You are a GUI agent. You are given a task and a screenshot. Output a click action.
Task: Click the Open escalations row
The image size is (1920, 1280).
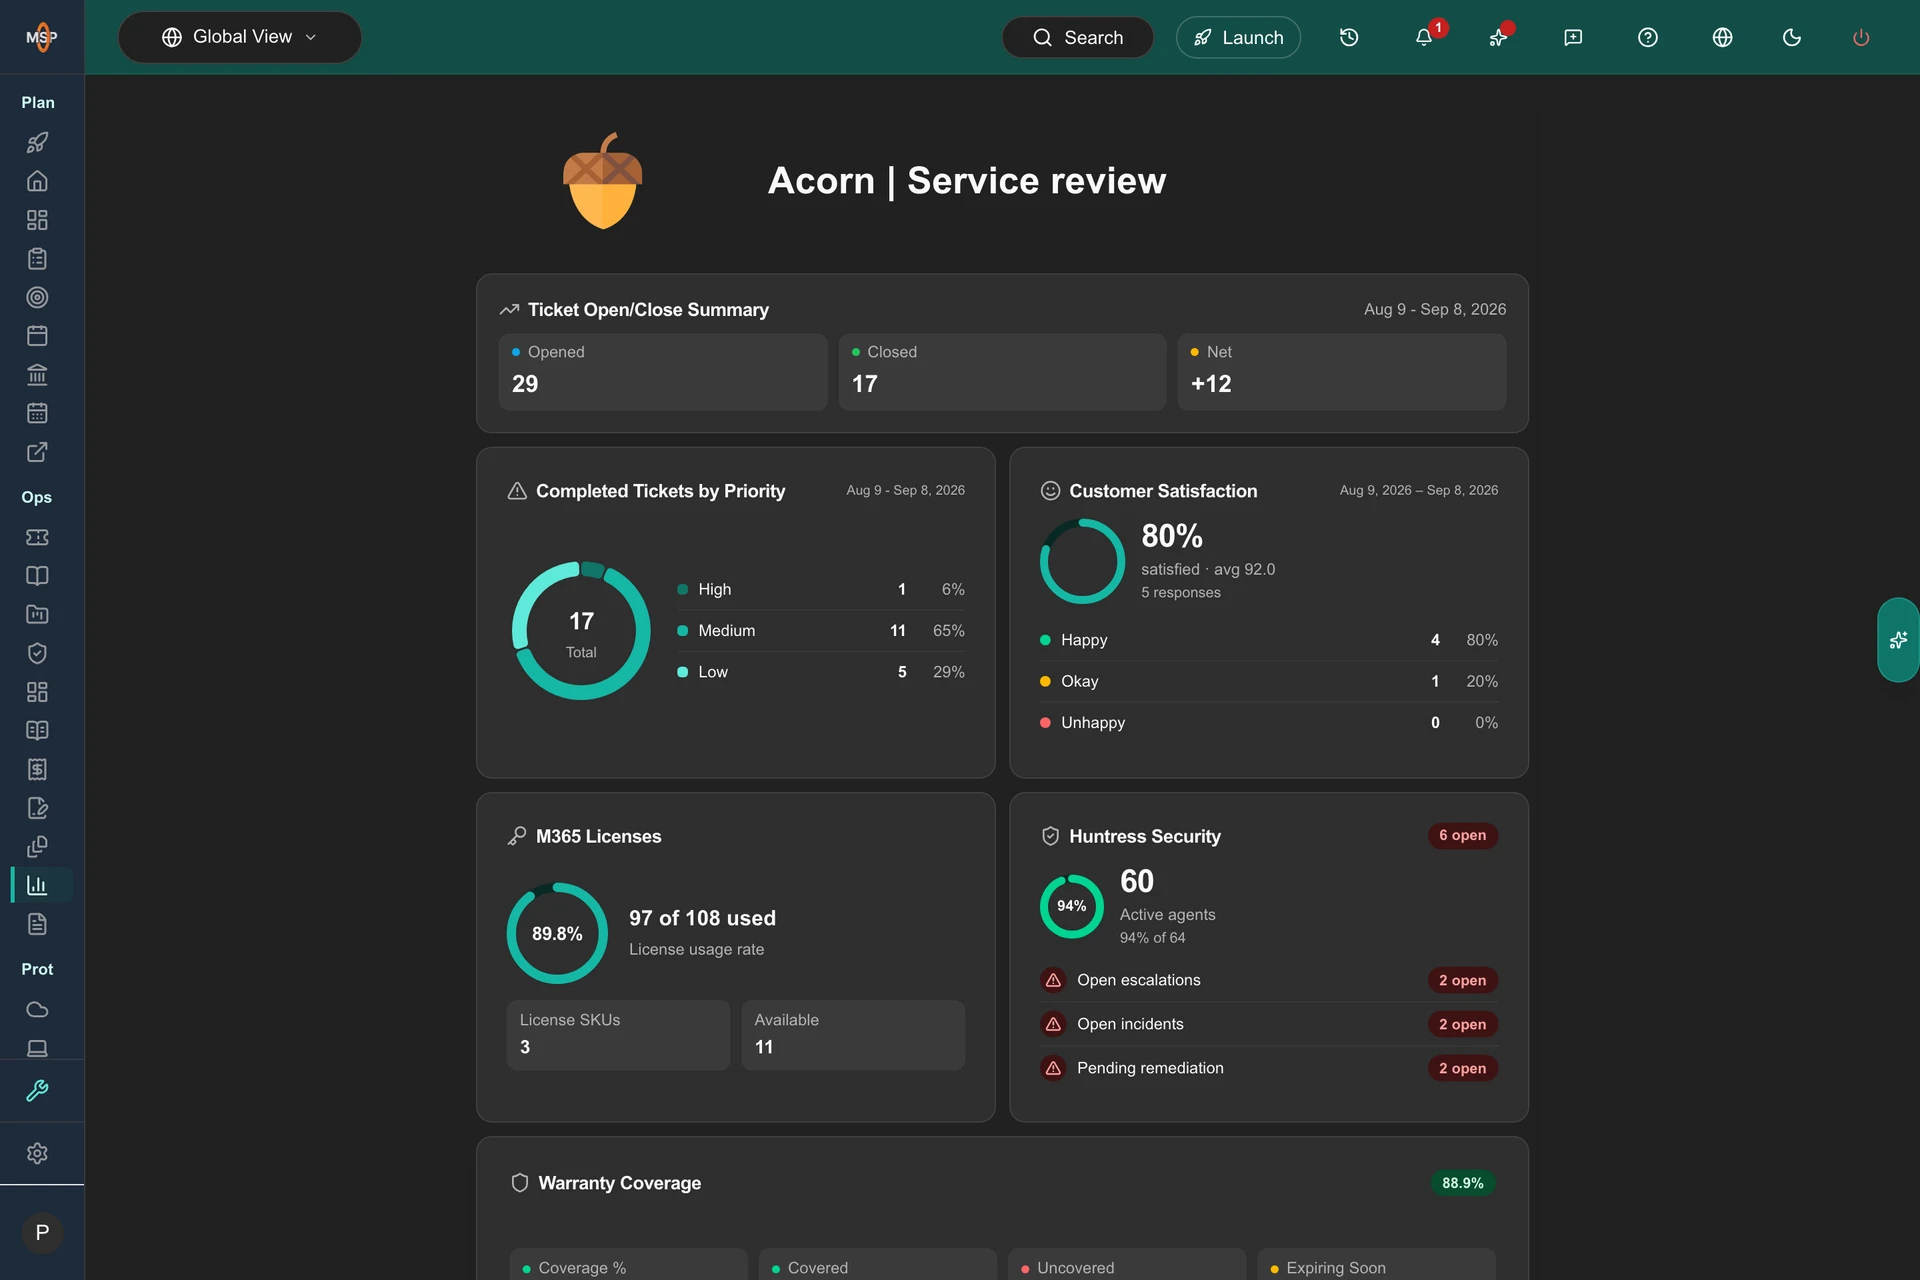pyautogui.click(x=1269, y=980)
